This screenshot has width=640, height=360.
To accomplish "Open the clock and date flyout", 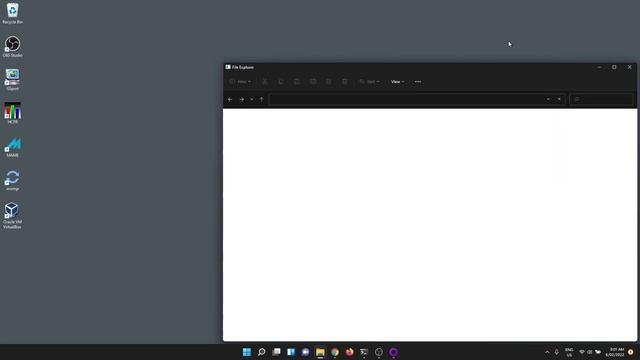I will coord(615,352).
